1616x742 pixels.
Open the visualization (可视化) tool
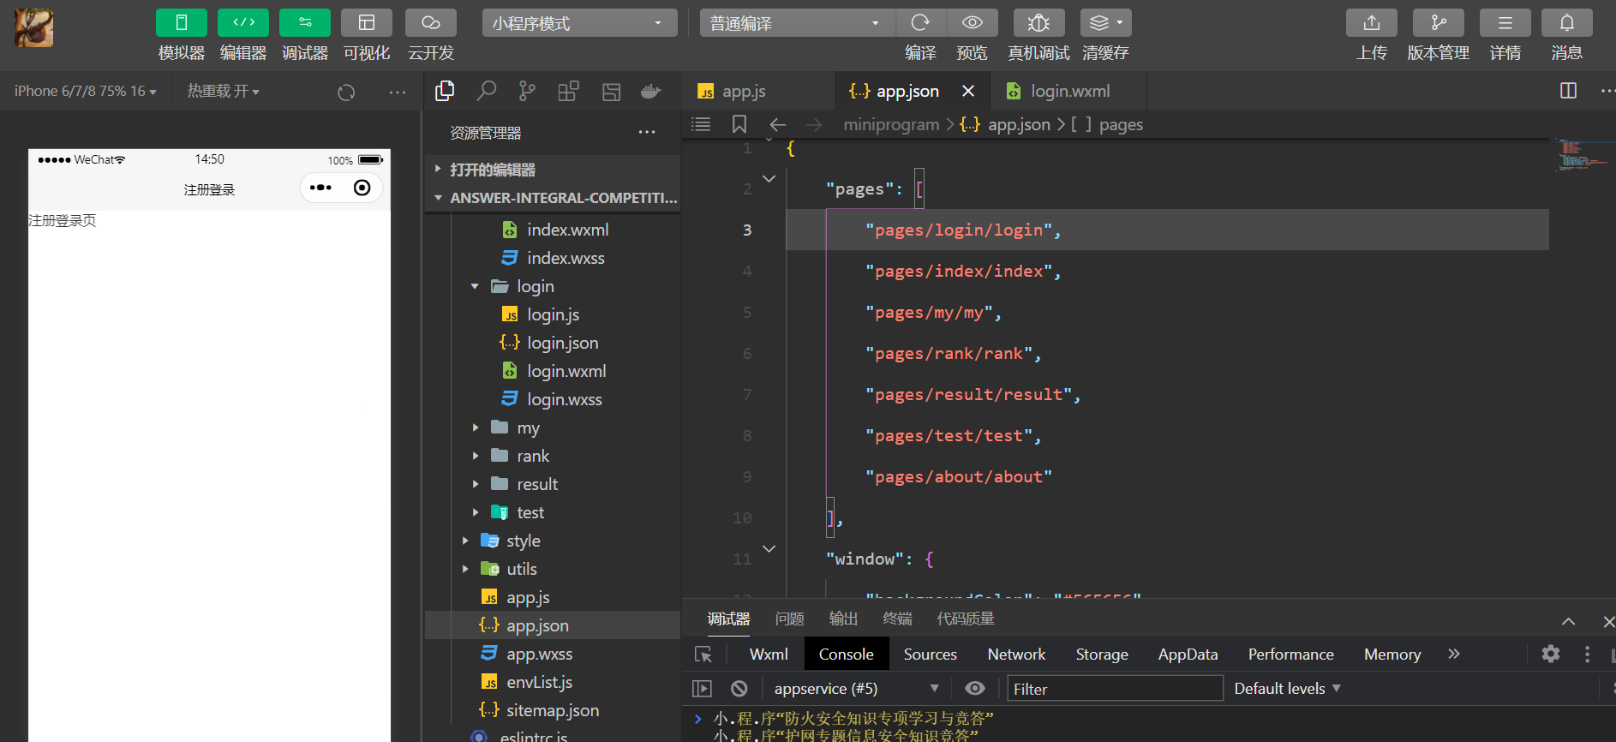[x=366, y=22]
